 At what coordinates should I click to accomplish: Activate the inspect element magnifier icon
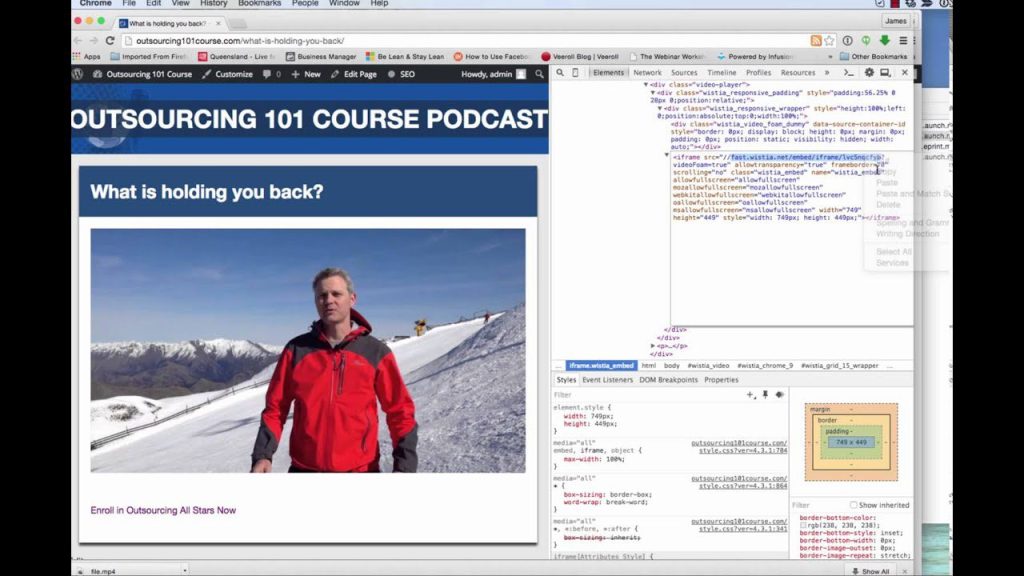[x=559, y=73]
